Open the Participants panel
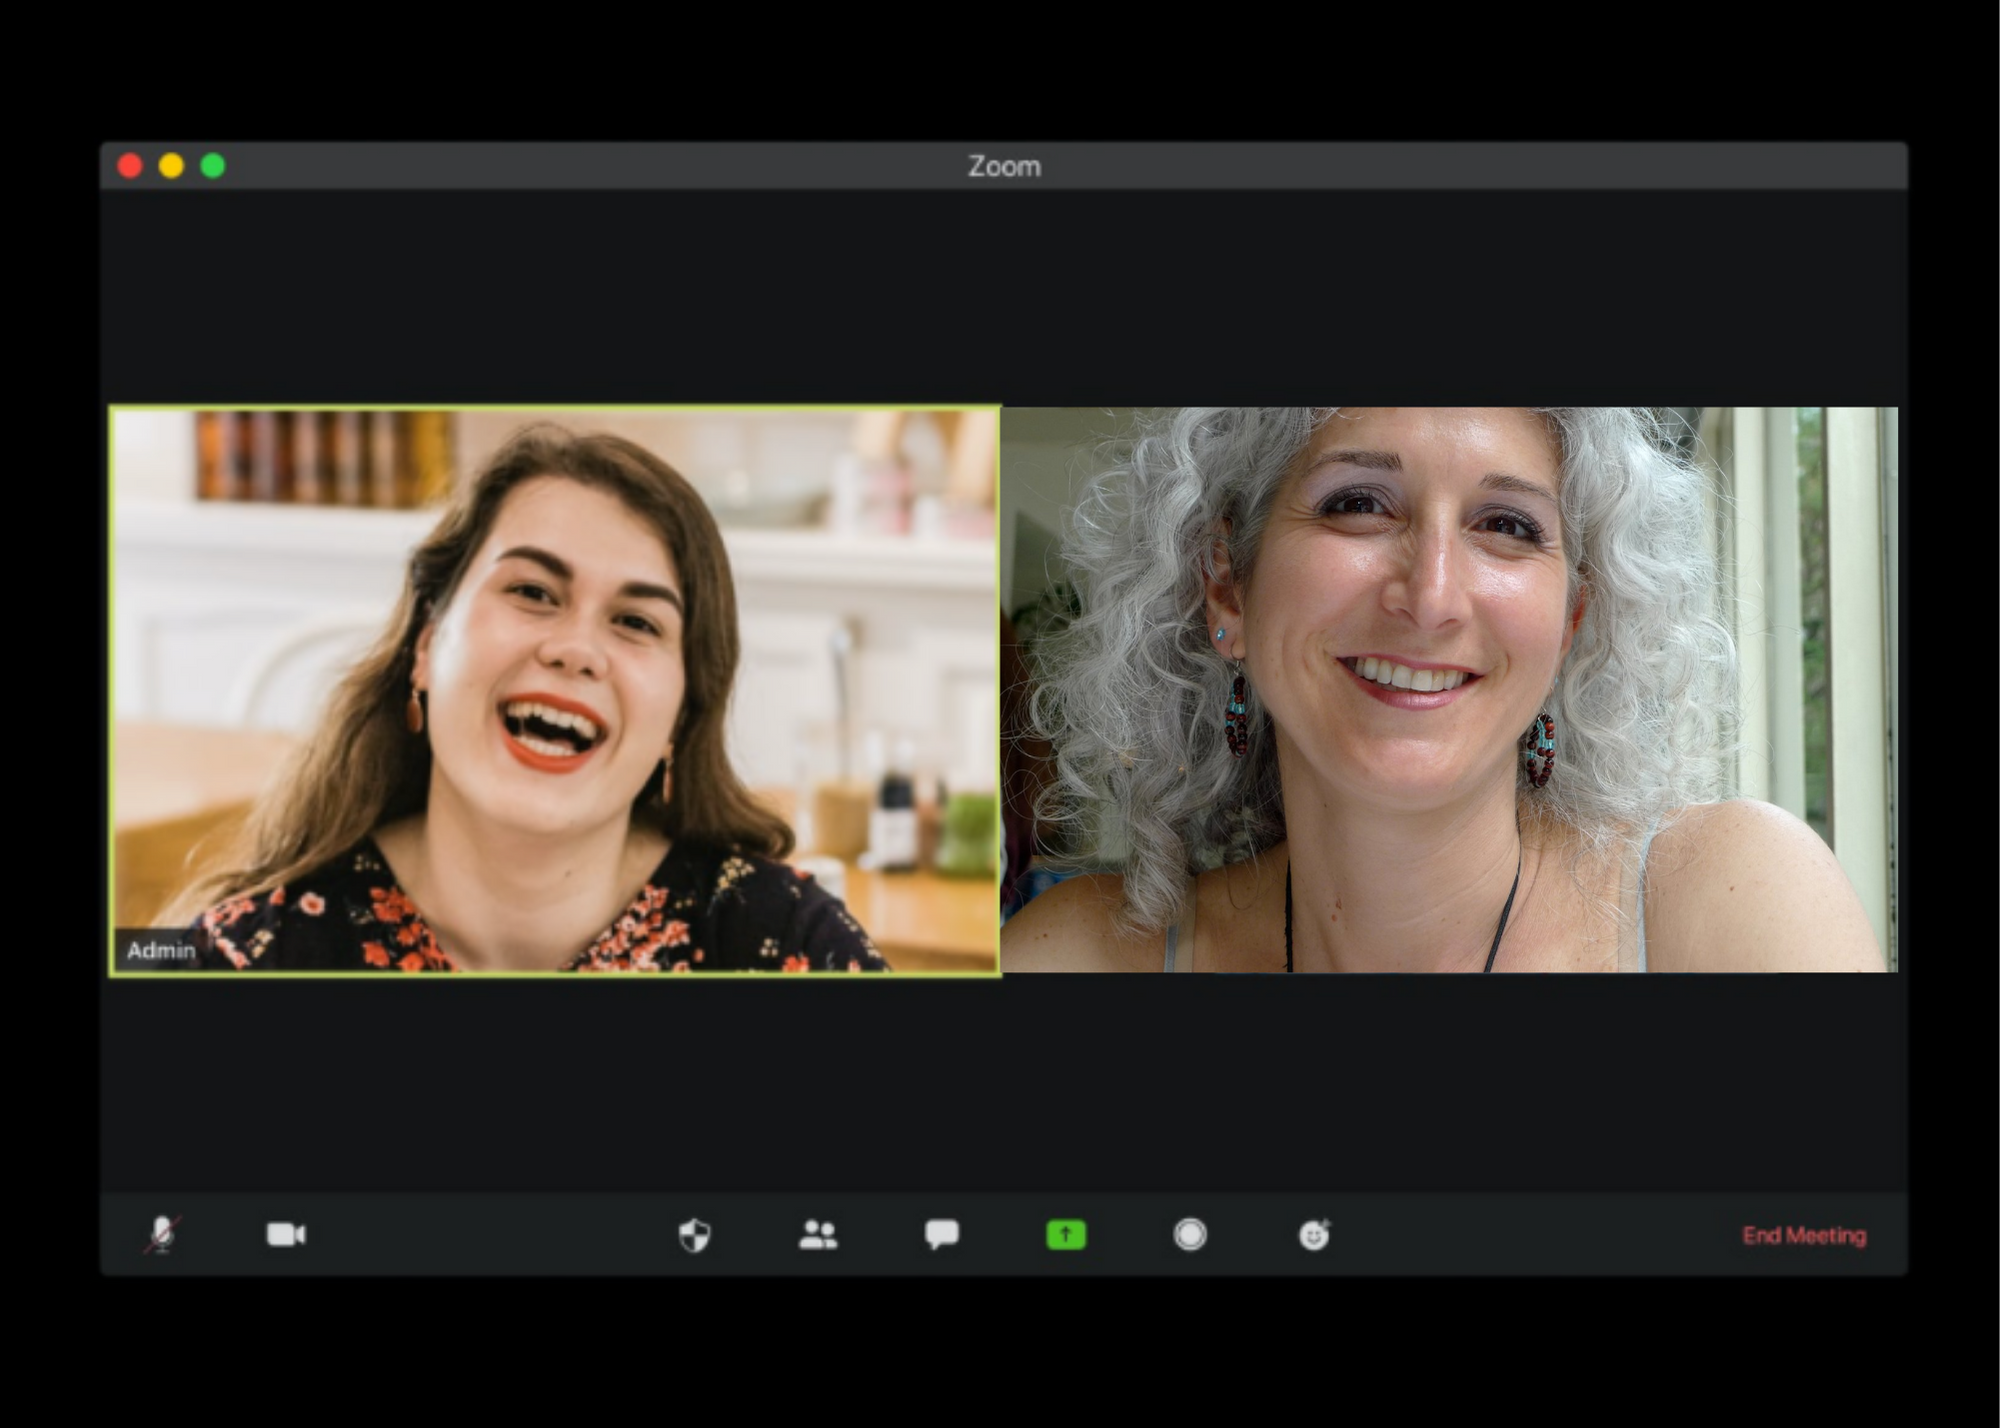The image size is (2000, 1428). 818,1235
